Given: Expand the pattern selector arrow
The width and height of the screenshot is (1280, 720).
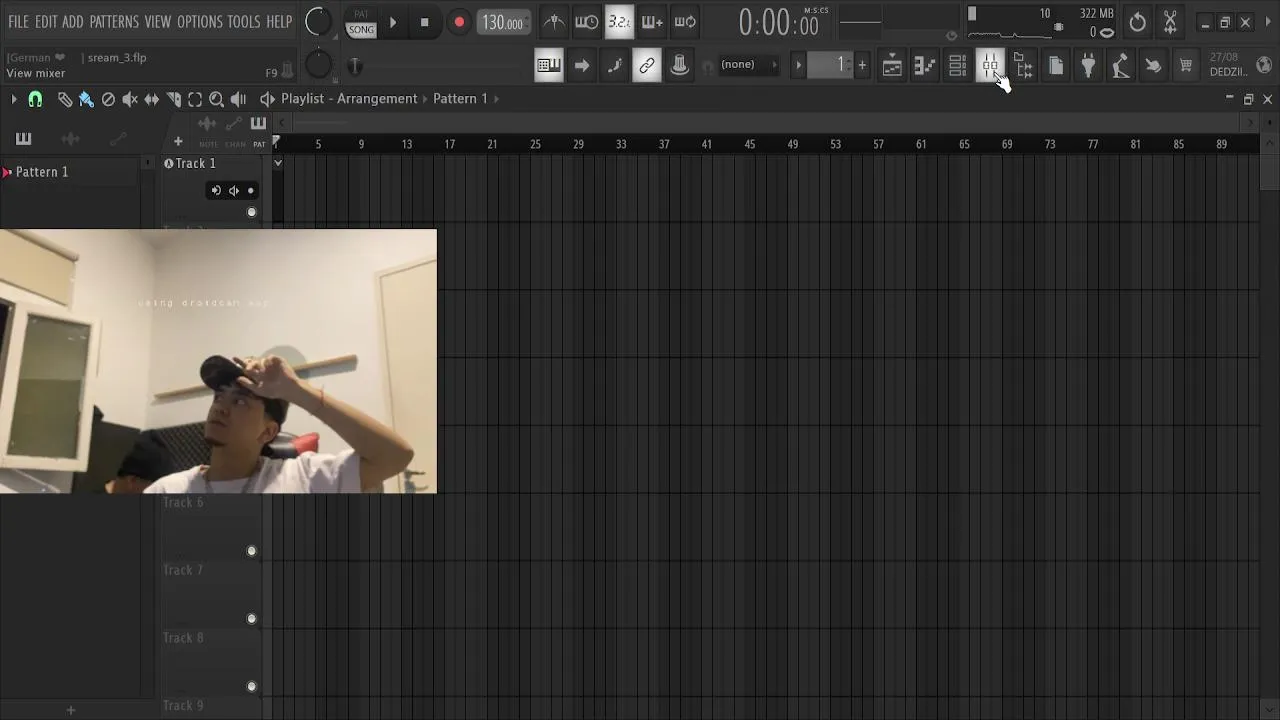Looking at the screenshot, I should (798, 66).
